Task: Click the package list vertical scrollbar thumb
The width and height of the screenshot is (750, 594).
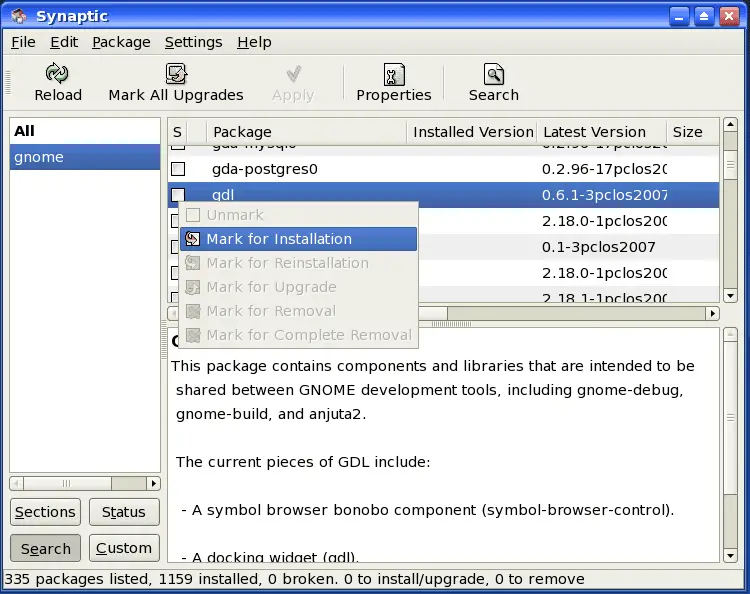Action: point(730,164)
